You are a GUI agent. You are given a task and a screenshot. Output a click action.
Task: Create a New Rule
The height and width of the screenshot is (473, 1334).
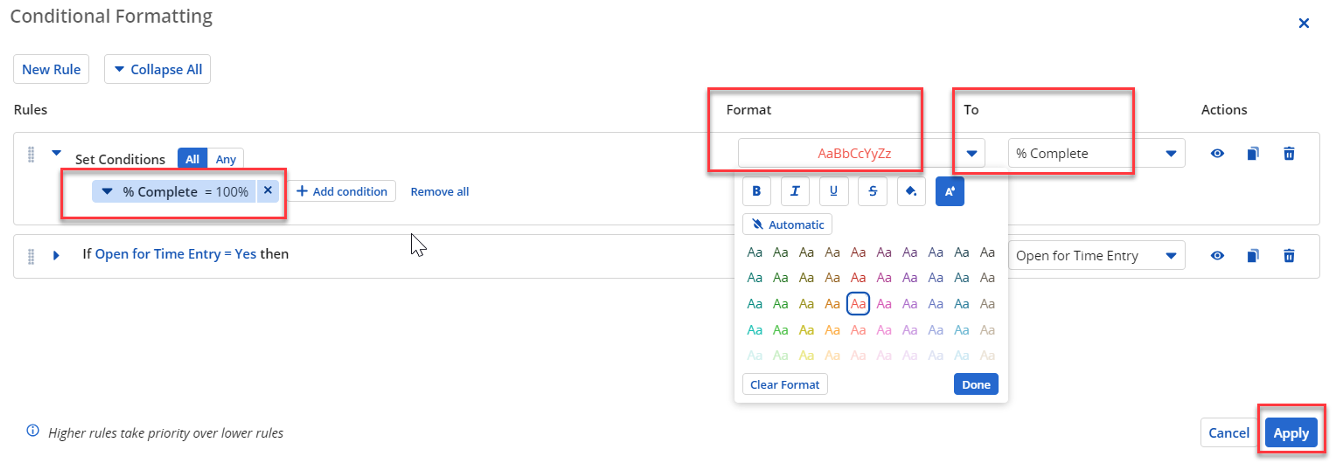51,69
